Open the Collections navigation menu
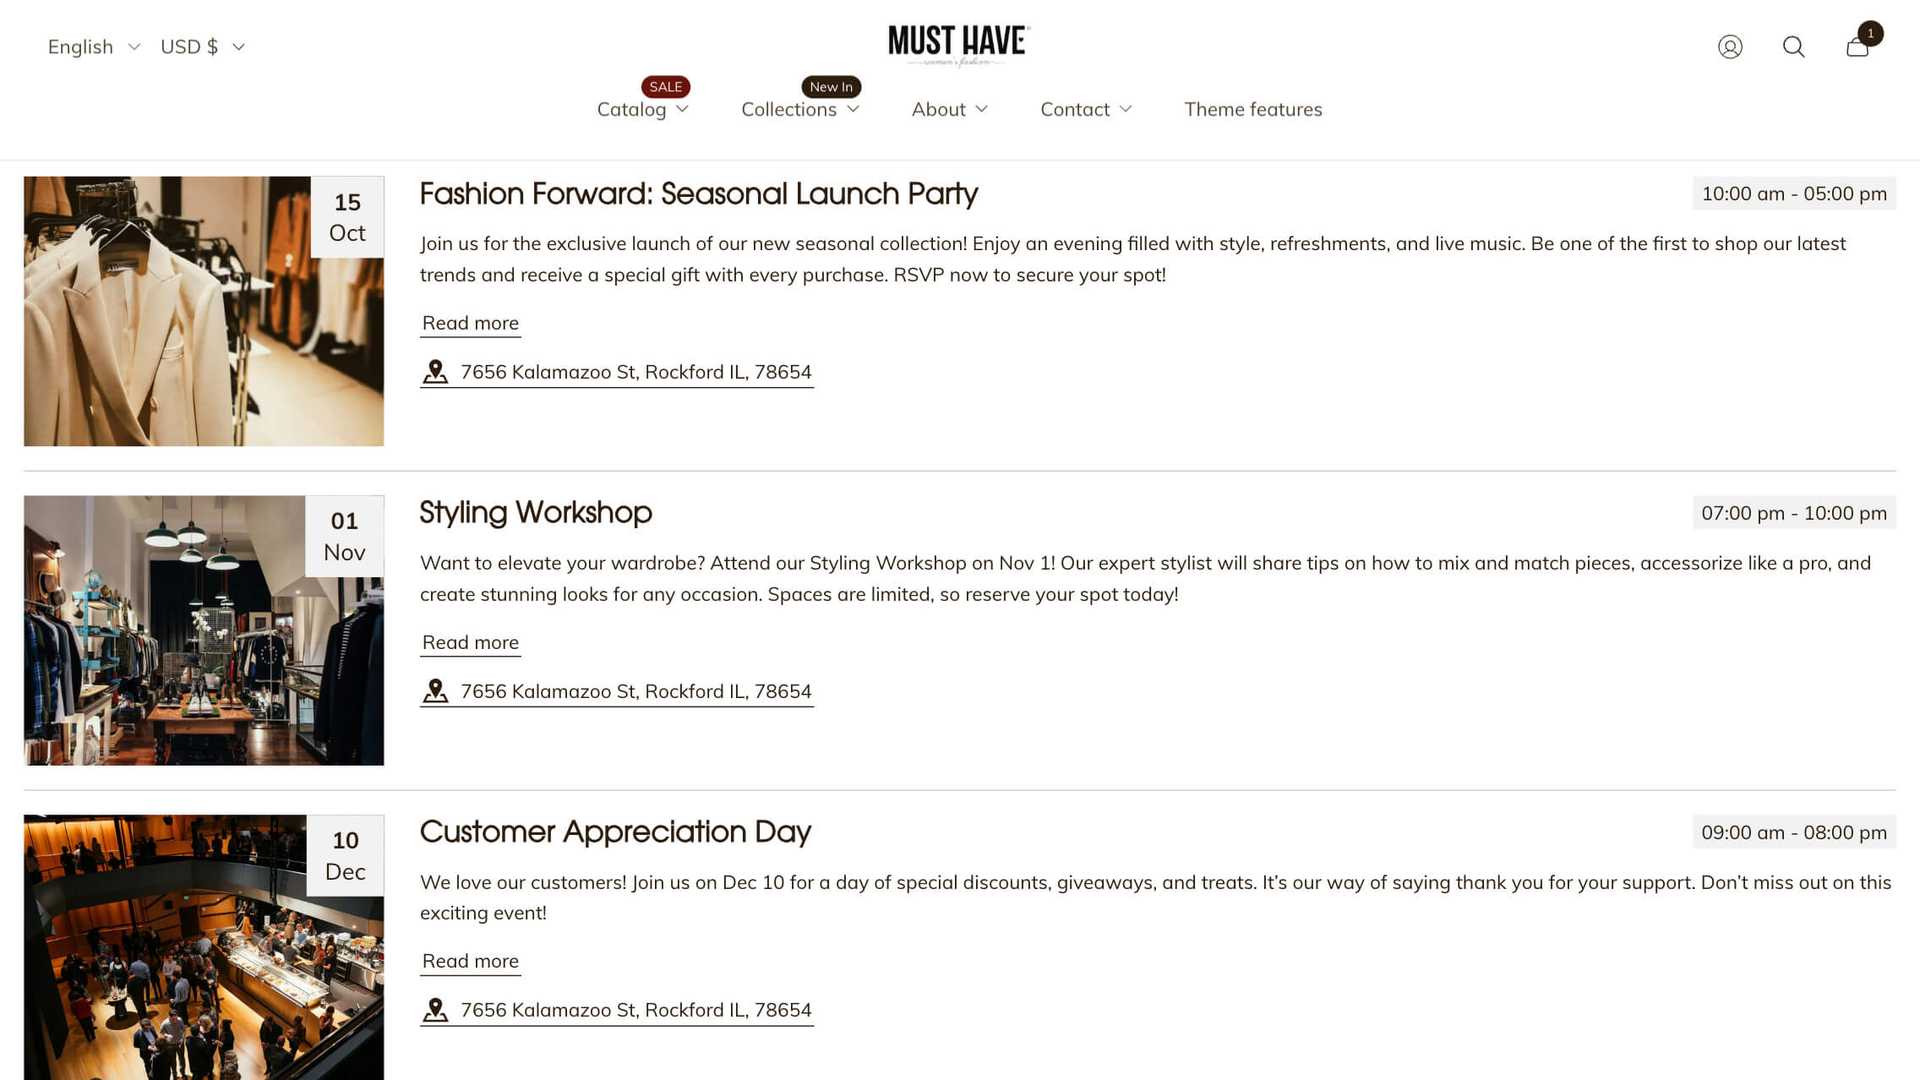The height and width of the screenshot is (1080, 1920). (x=800, y=109)
